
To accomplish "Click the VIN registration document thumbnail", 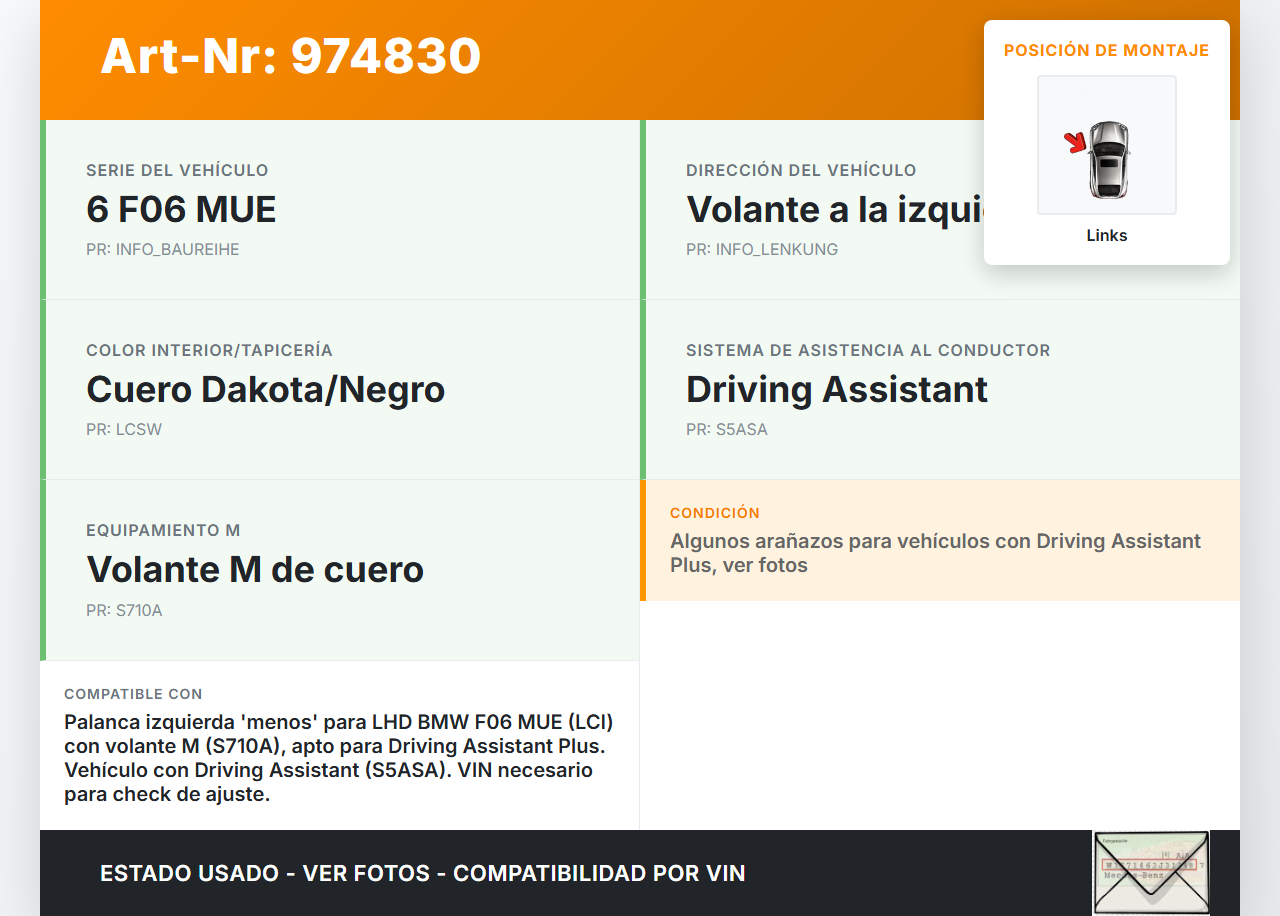I will (1150, 872).
